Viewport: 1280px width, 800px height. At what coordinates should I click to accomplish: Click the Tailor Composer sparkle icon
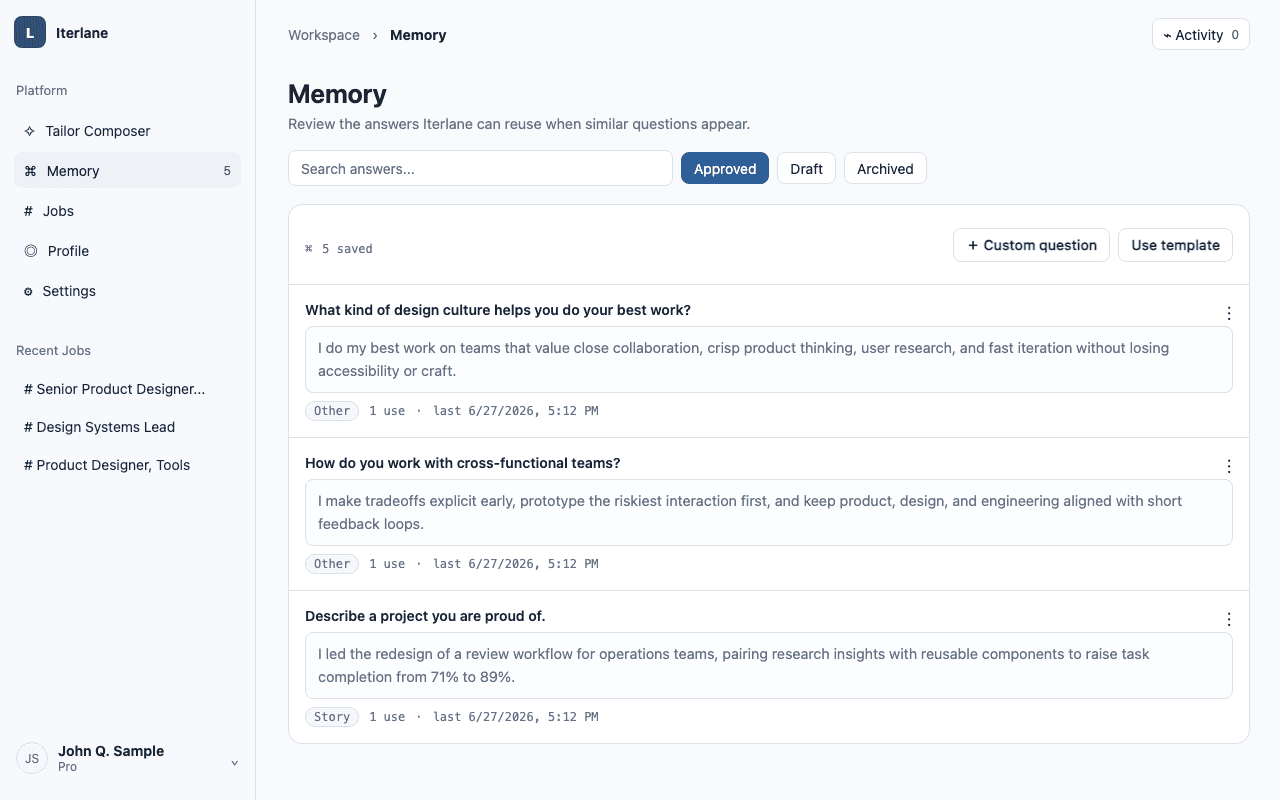coord(29,131)
